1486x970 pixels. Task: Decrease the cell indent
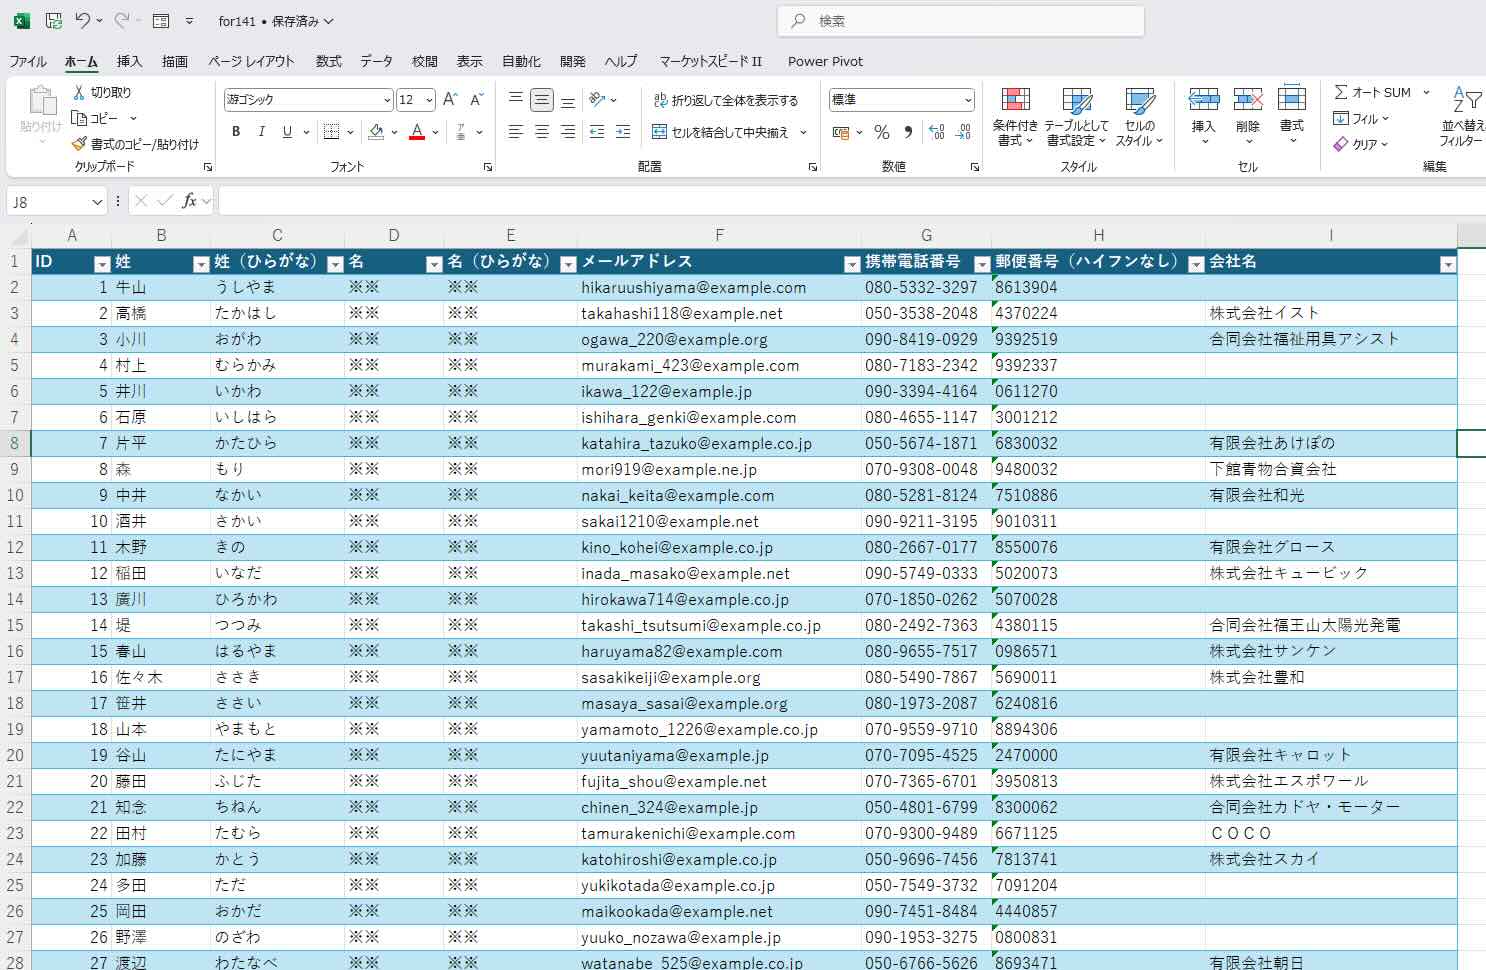click(x=597, y=132)
